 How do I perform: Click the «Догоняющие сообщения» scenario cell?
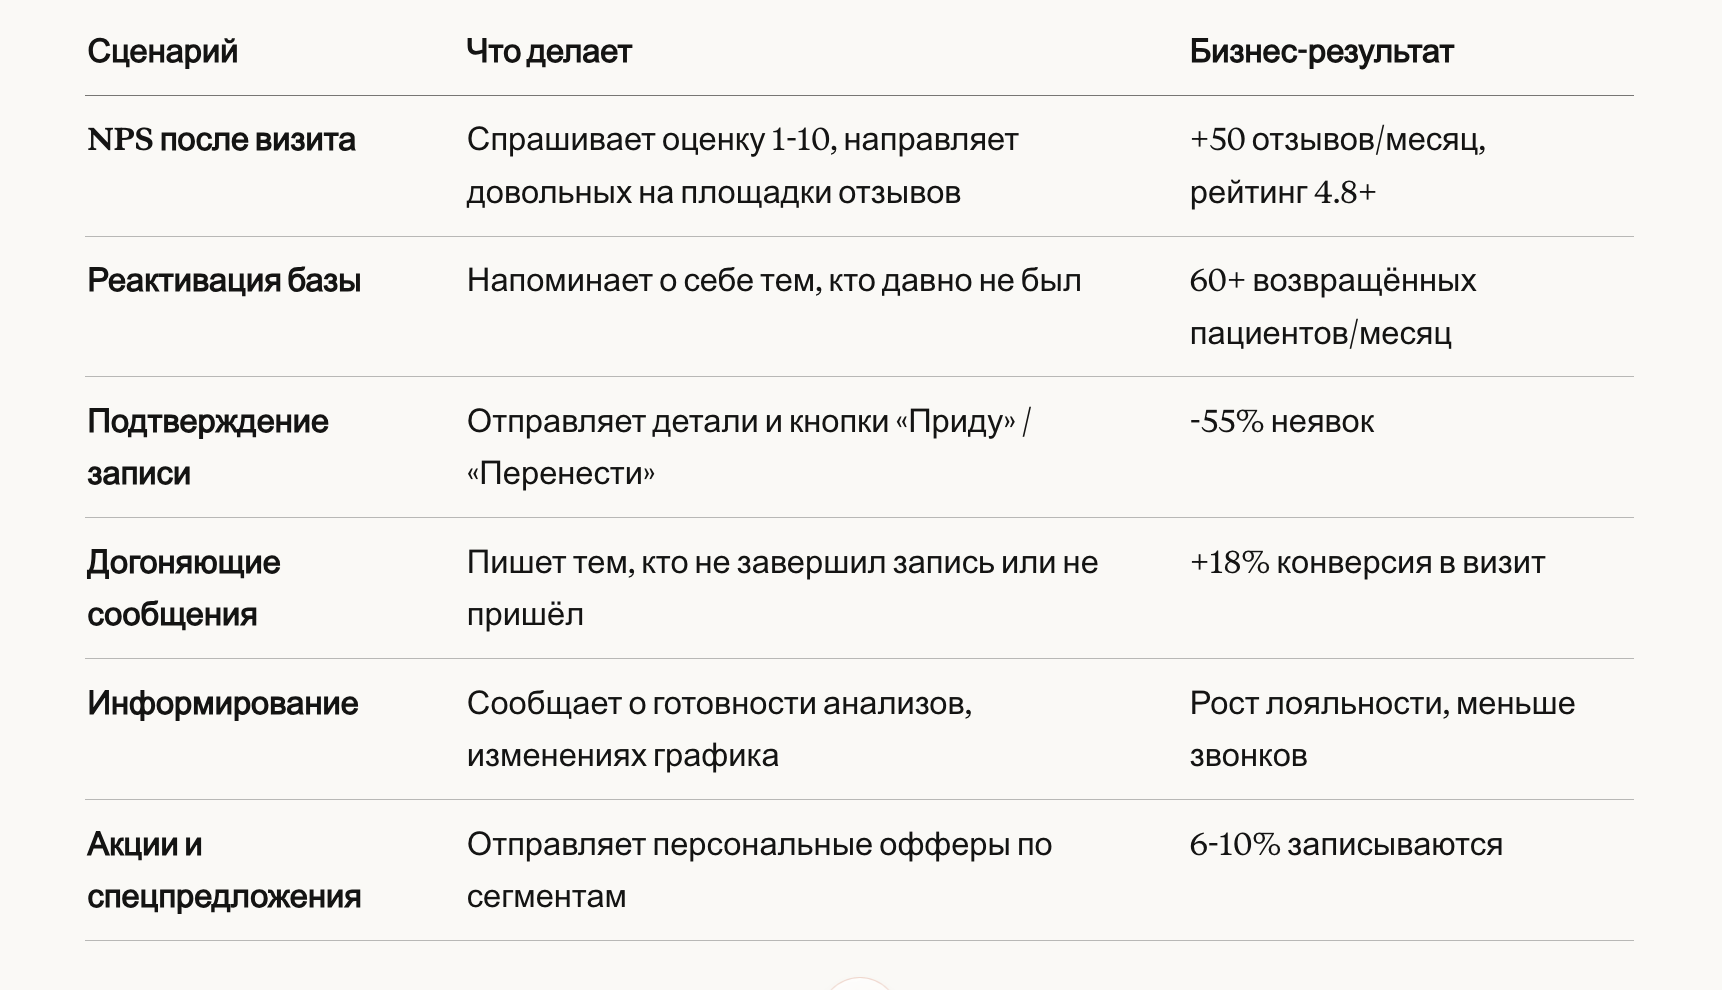coord(183,588)
